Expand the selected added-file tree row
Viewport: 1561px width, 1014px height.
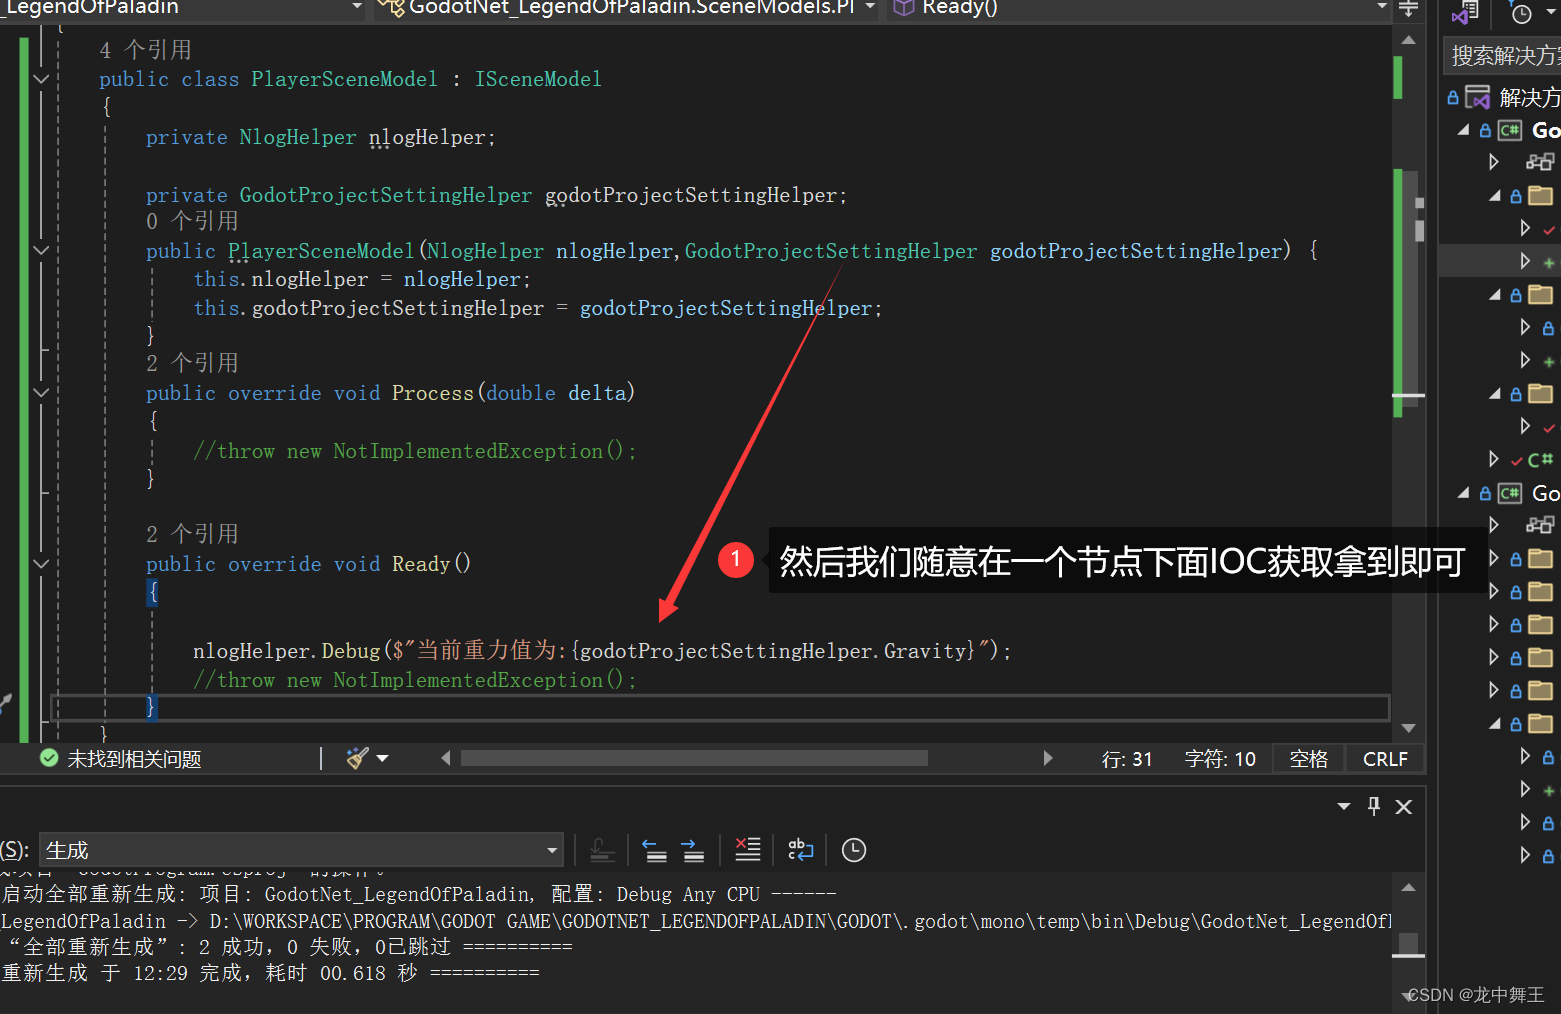click(x=1524, y=261)
